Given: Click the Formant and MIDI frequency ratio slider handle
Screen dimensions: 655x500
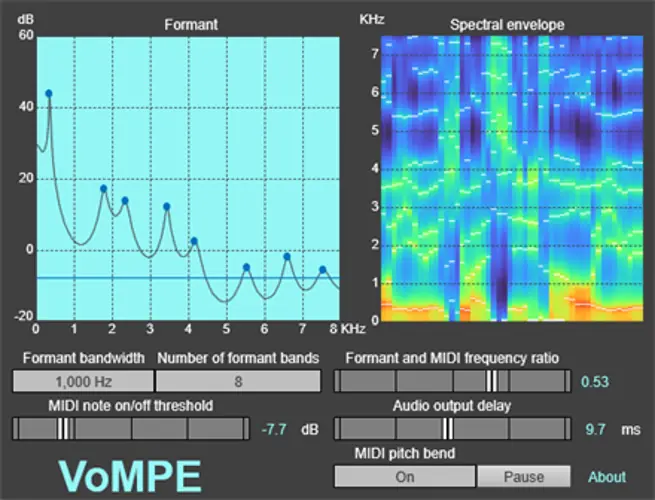Looking at the screenshot, I should tap(491, 381).
